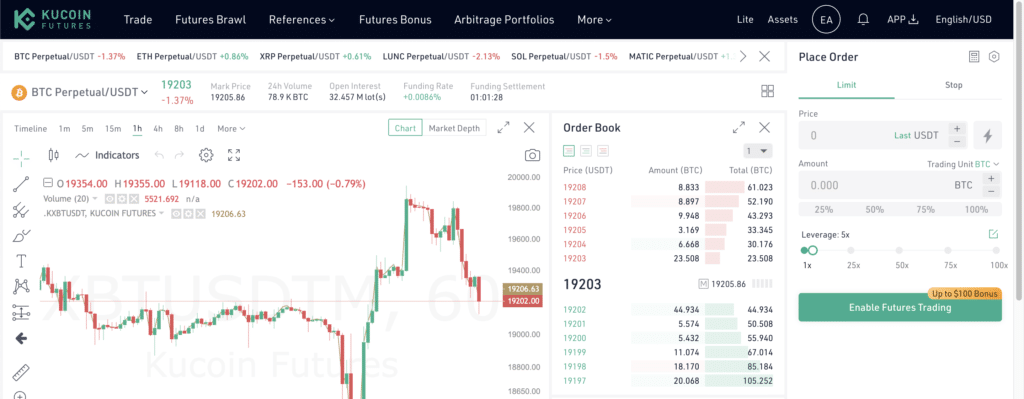The image size is (1024, 399).
Task: Download the APP from header
Action: tap(903, 20)
